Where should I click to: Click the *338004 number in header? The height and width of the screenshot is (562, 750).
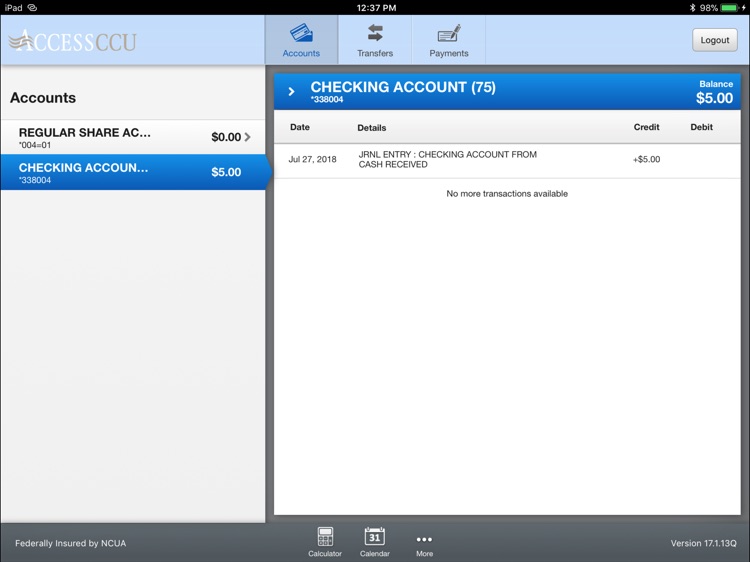click(x=327, y=99)
